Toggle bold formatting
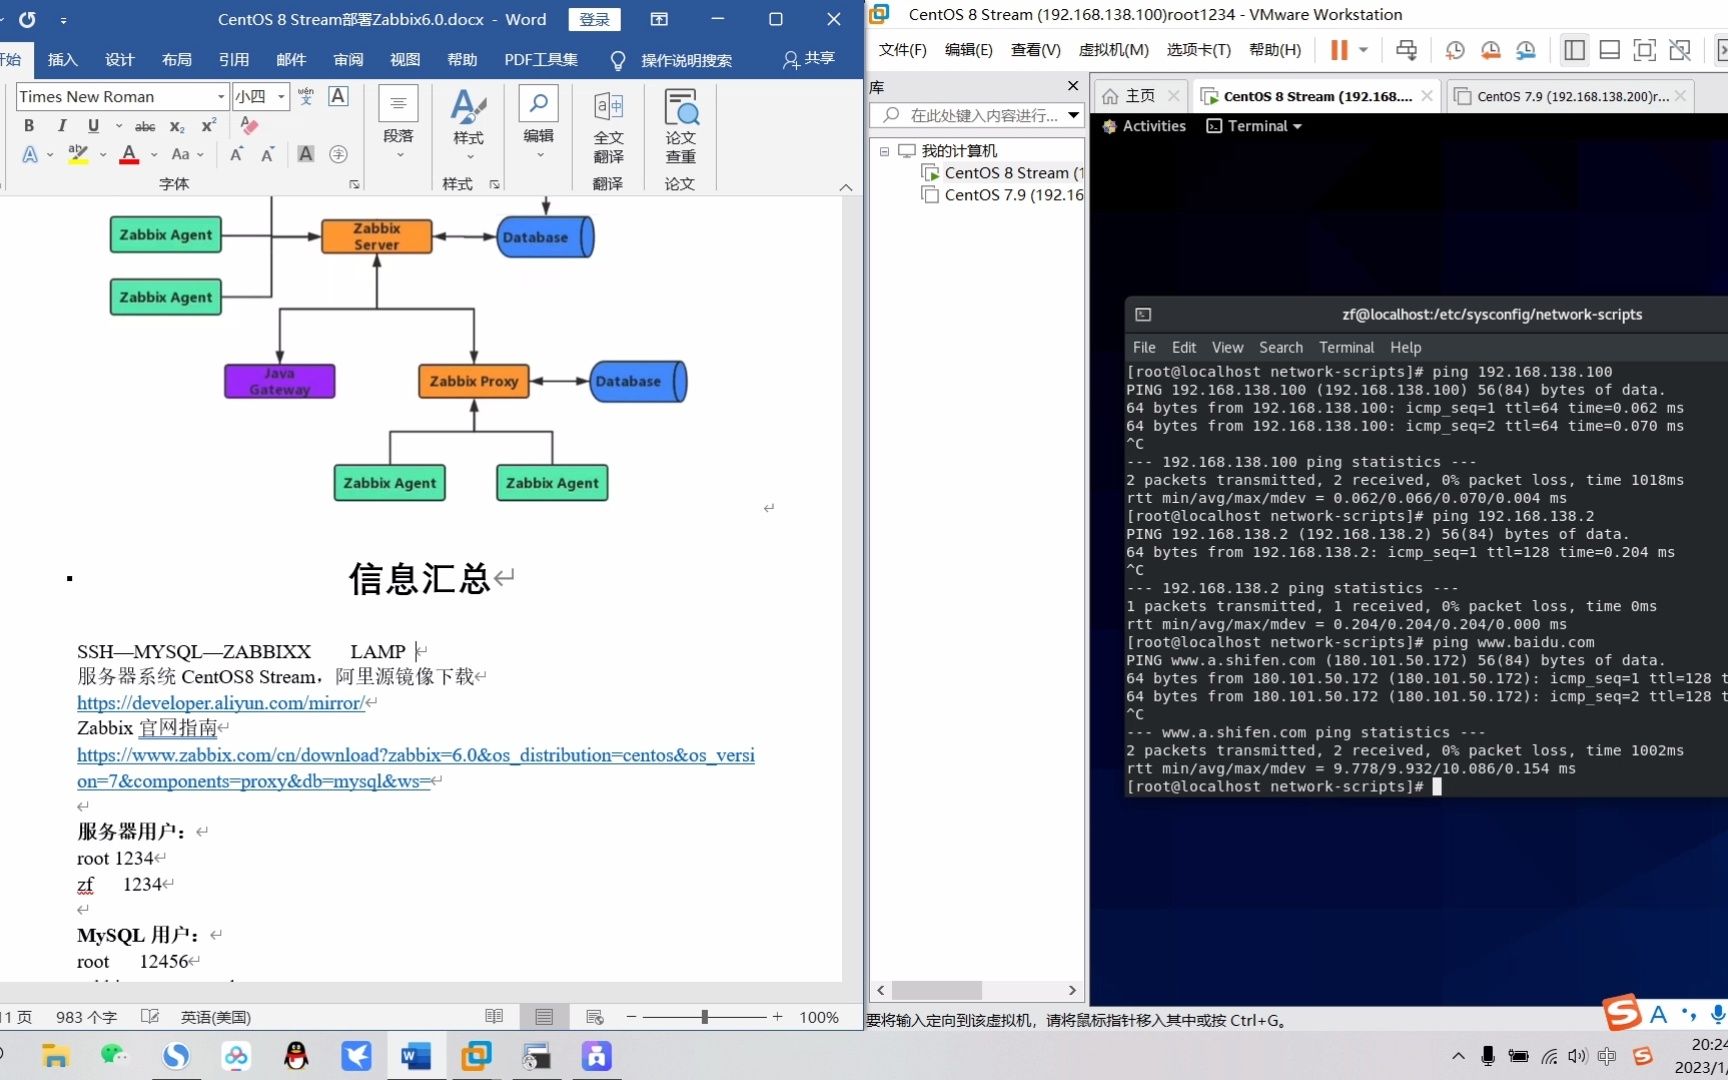Image resolution: width=1728 pixels, height=1080 pixels. coord(29,126)
